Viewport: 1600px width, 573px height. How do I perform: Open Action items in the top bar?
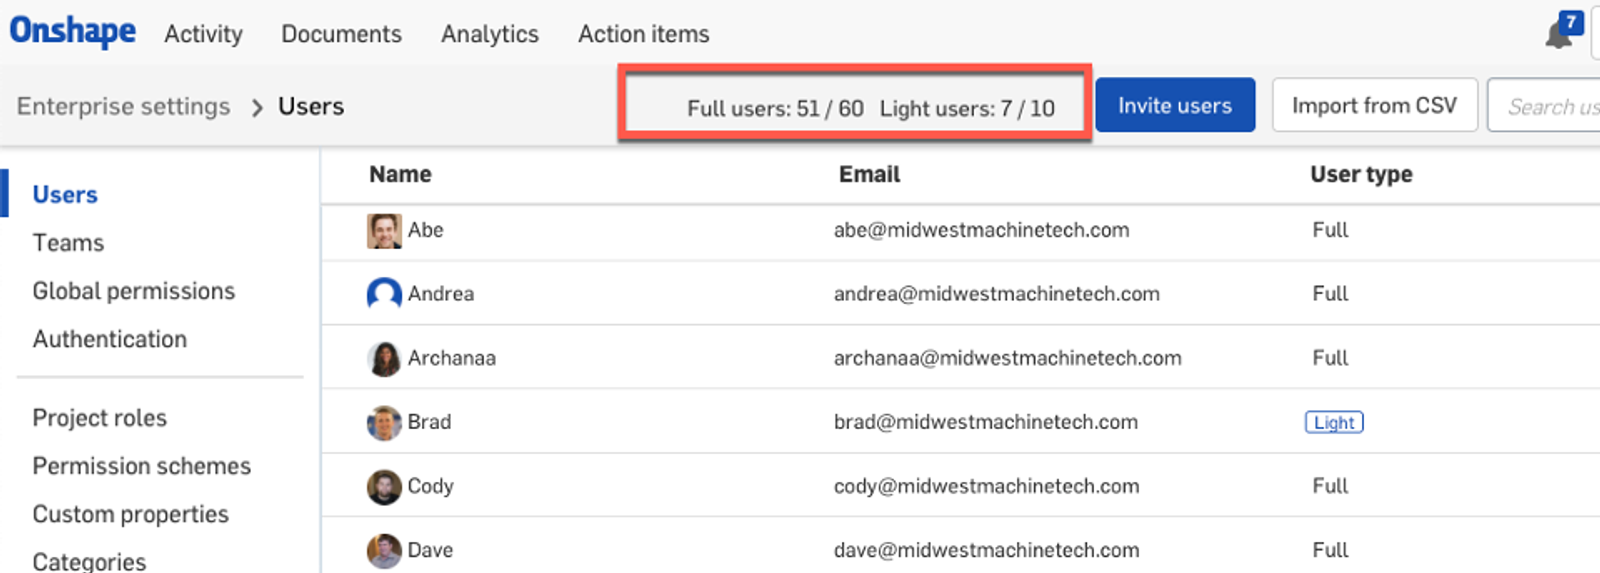click(643, 34)
